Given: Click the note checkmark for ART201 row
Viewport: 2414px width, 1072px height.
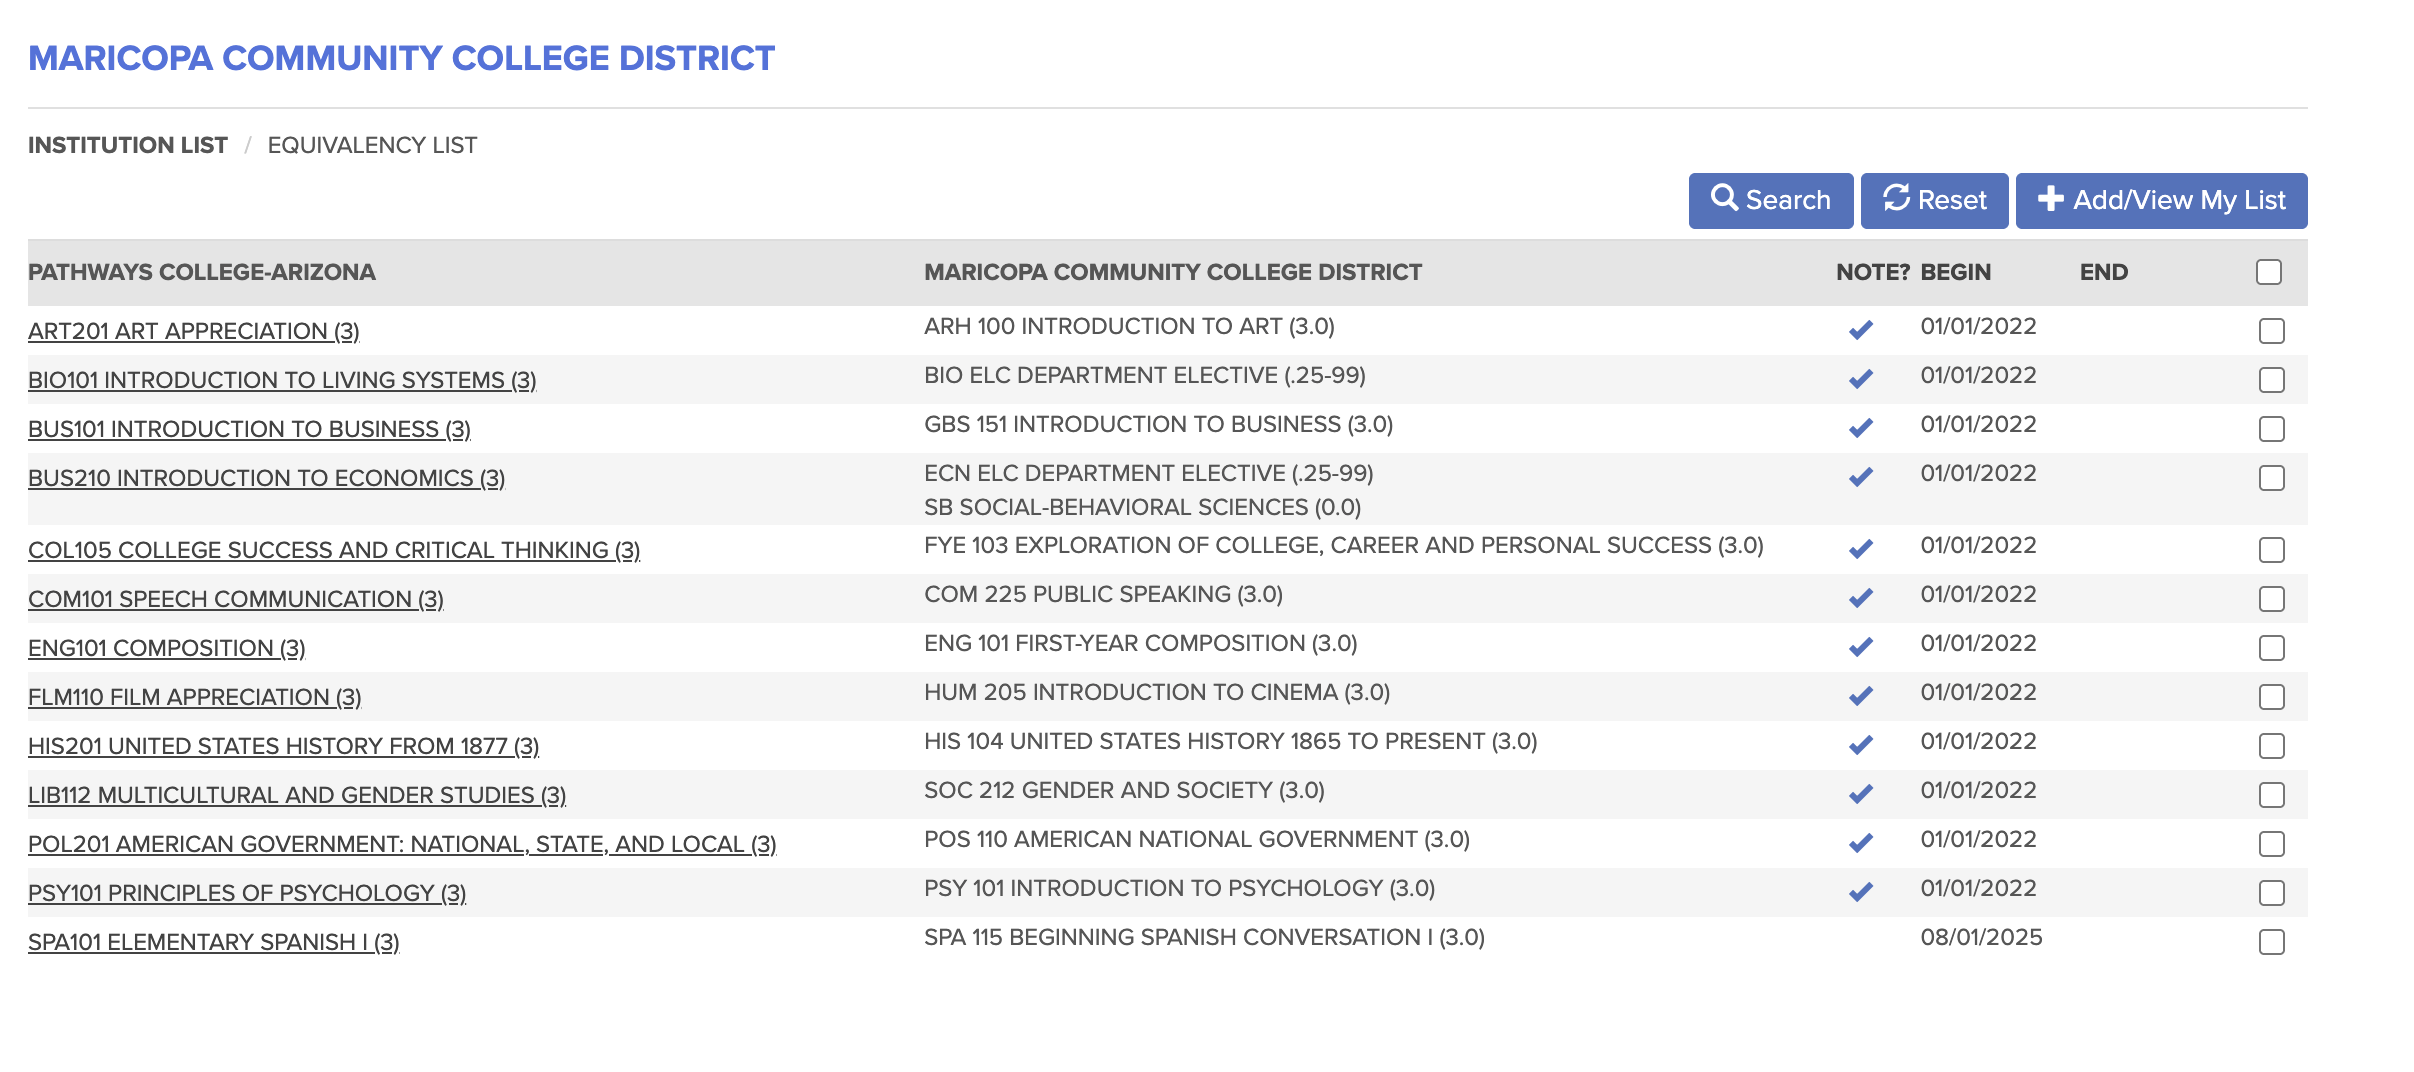Looking at the screenshot, I should (1860, 330).
